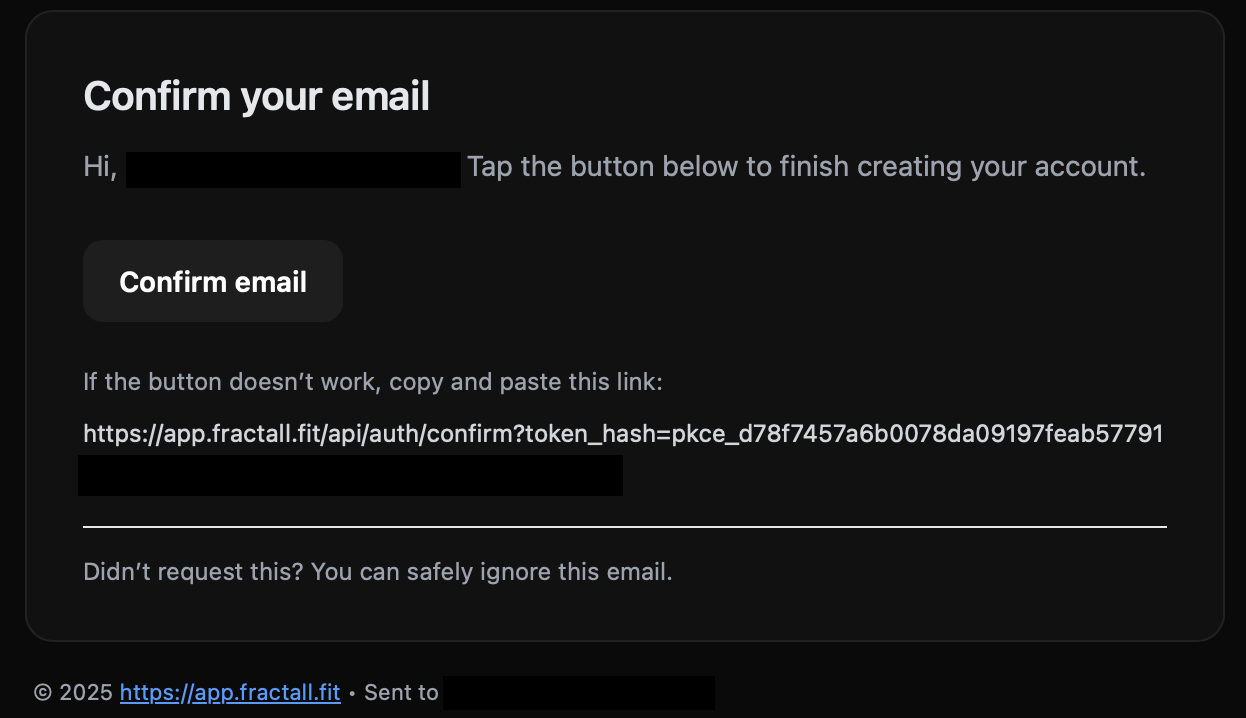Image resolution: width=1246 pixels, height=718 pixels.
Task: Click the 'Sent to' footer label
Action: tap(403, 691)
